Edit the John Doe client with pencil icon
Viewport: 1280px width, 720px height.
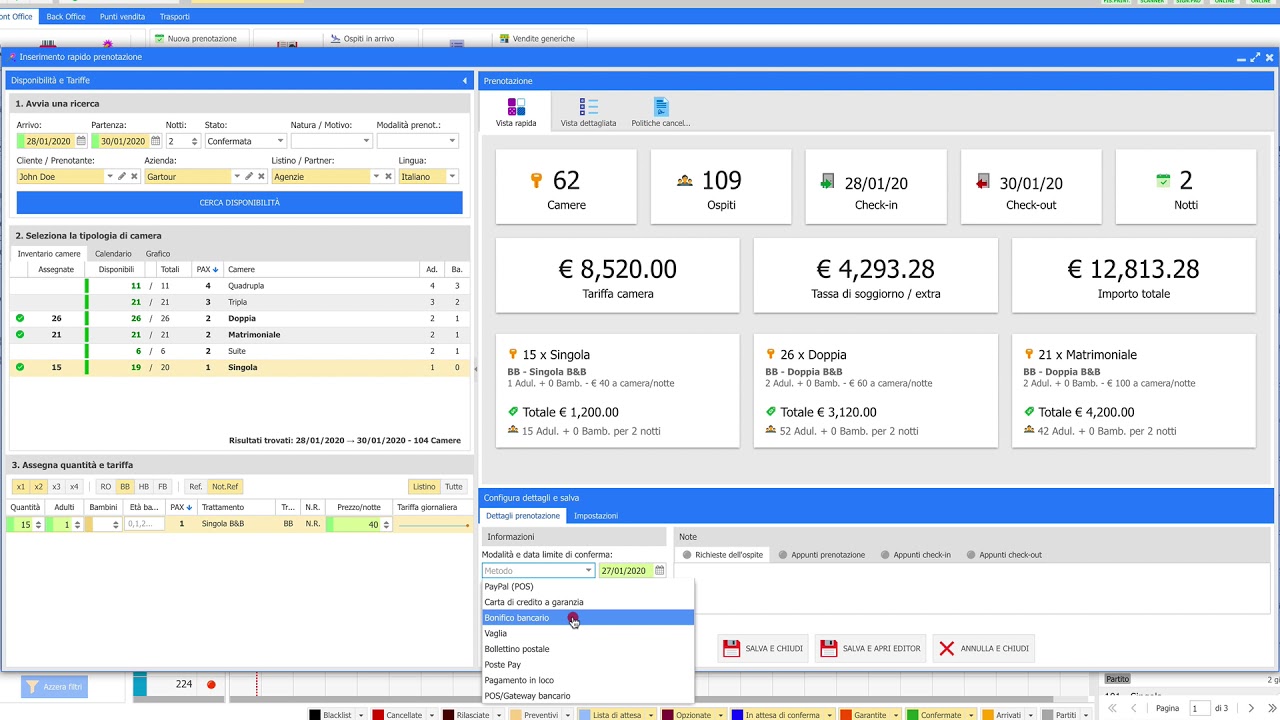point(122,176)
